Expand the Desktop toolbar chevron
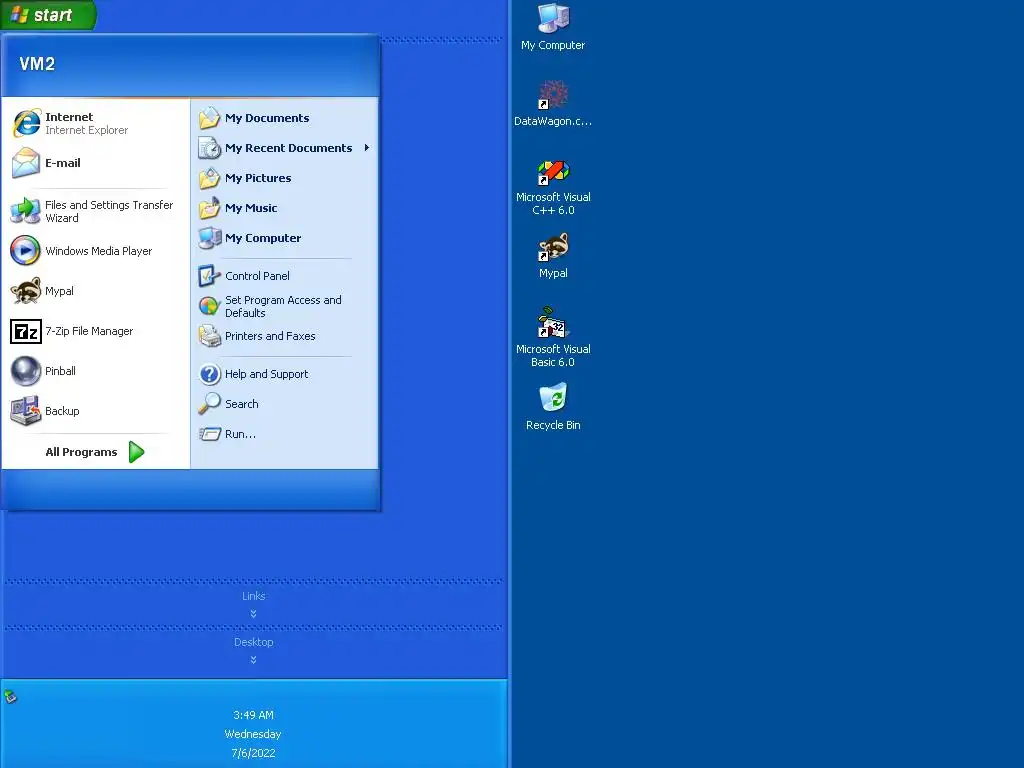 [x=253, y=660]
